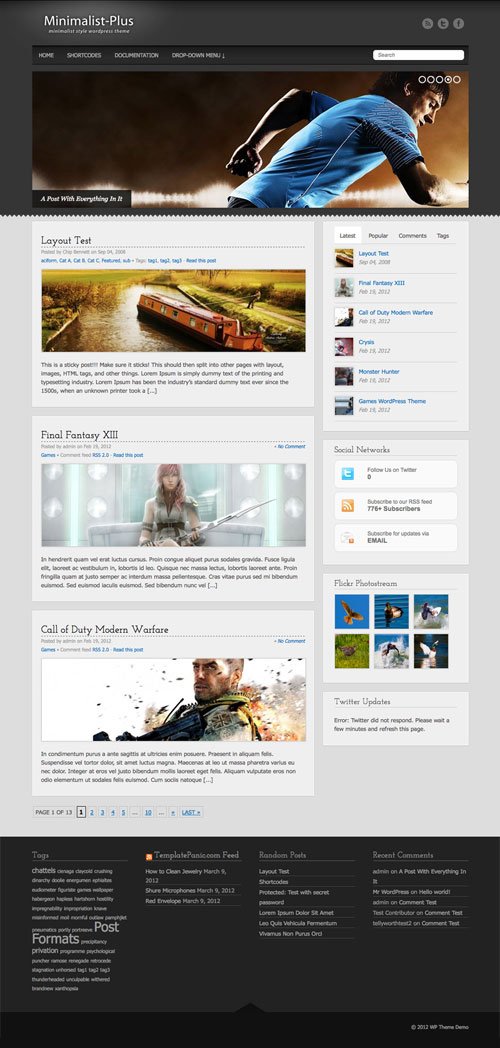
Task: Open bottom-middle splashing surfer Flickr photo
Action: [391, 651]
